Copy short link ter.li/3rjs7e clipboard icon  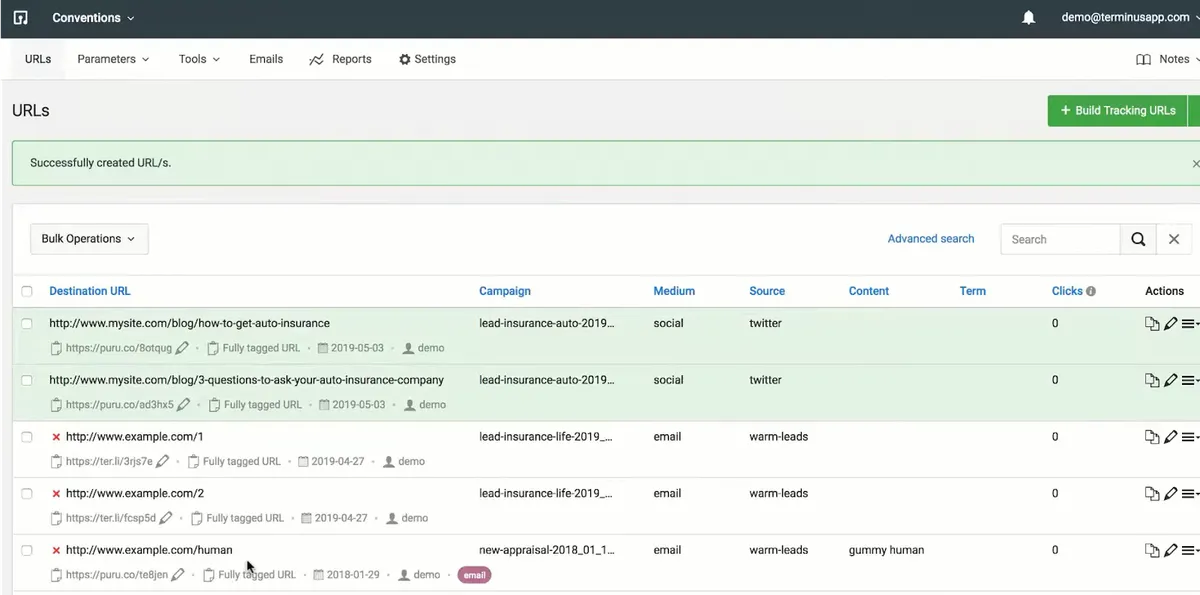[57, 462]
